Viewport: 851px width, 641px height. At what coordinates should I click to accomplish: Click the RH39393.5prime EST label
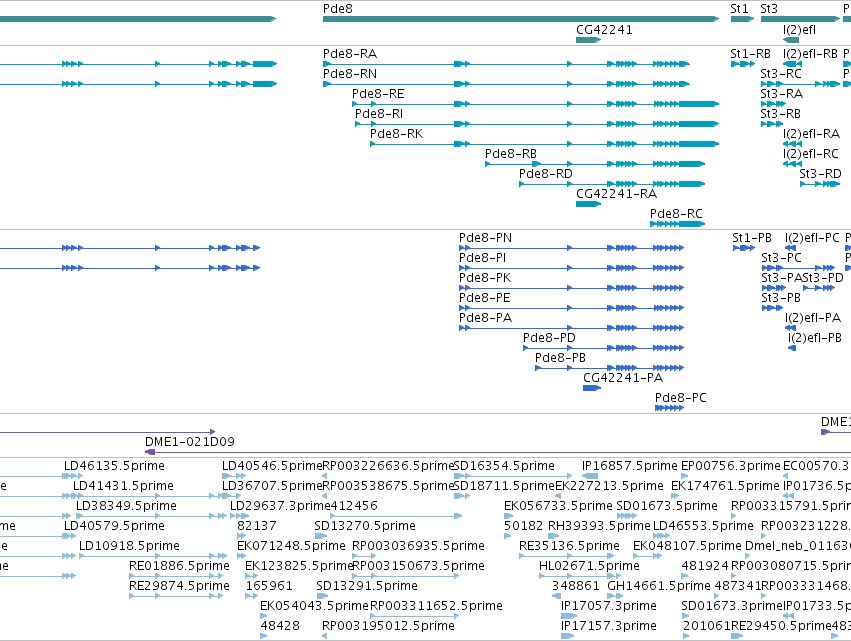point(599,526)
